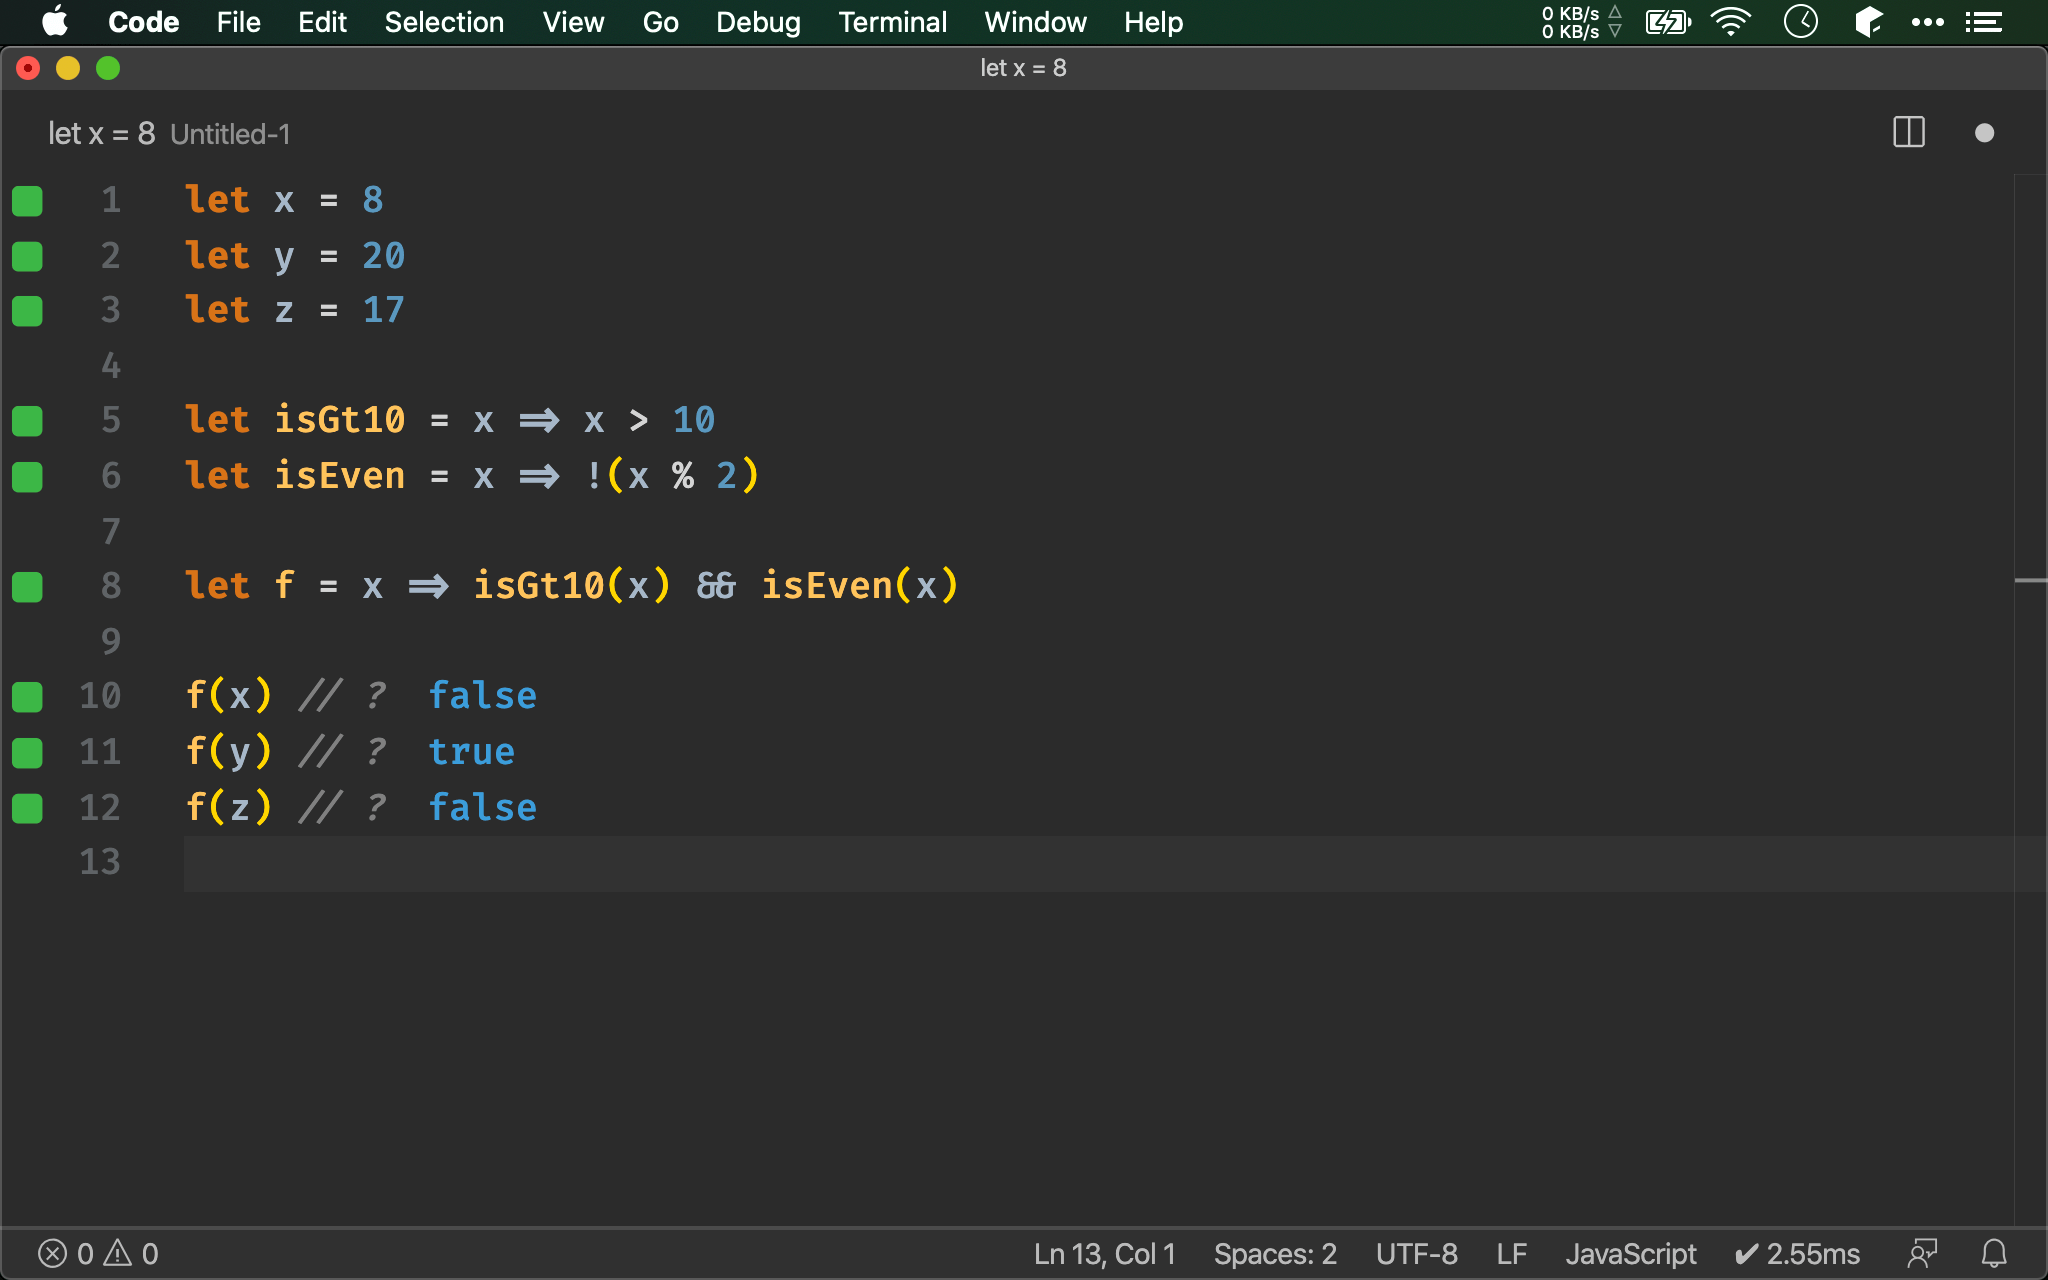Viewport: 2048px width, 1280px height.
Task: Open the View menu
Action: pyautogui.click(x=573, y=22)
